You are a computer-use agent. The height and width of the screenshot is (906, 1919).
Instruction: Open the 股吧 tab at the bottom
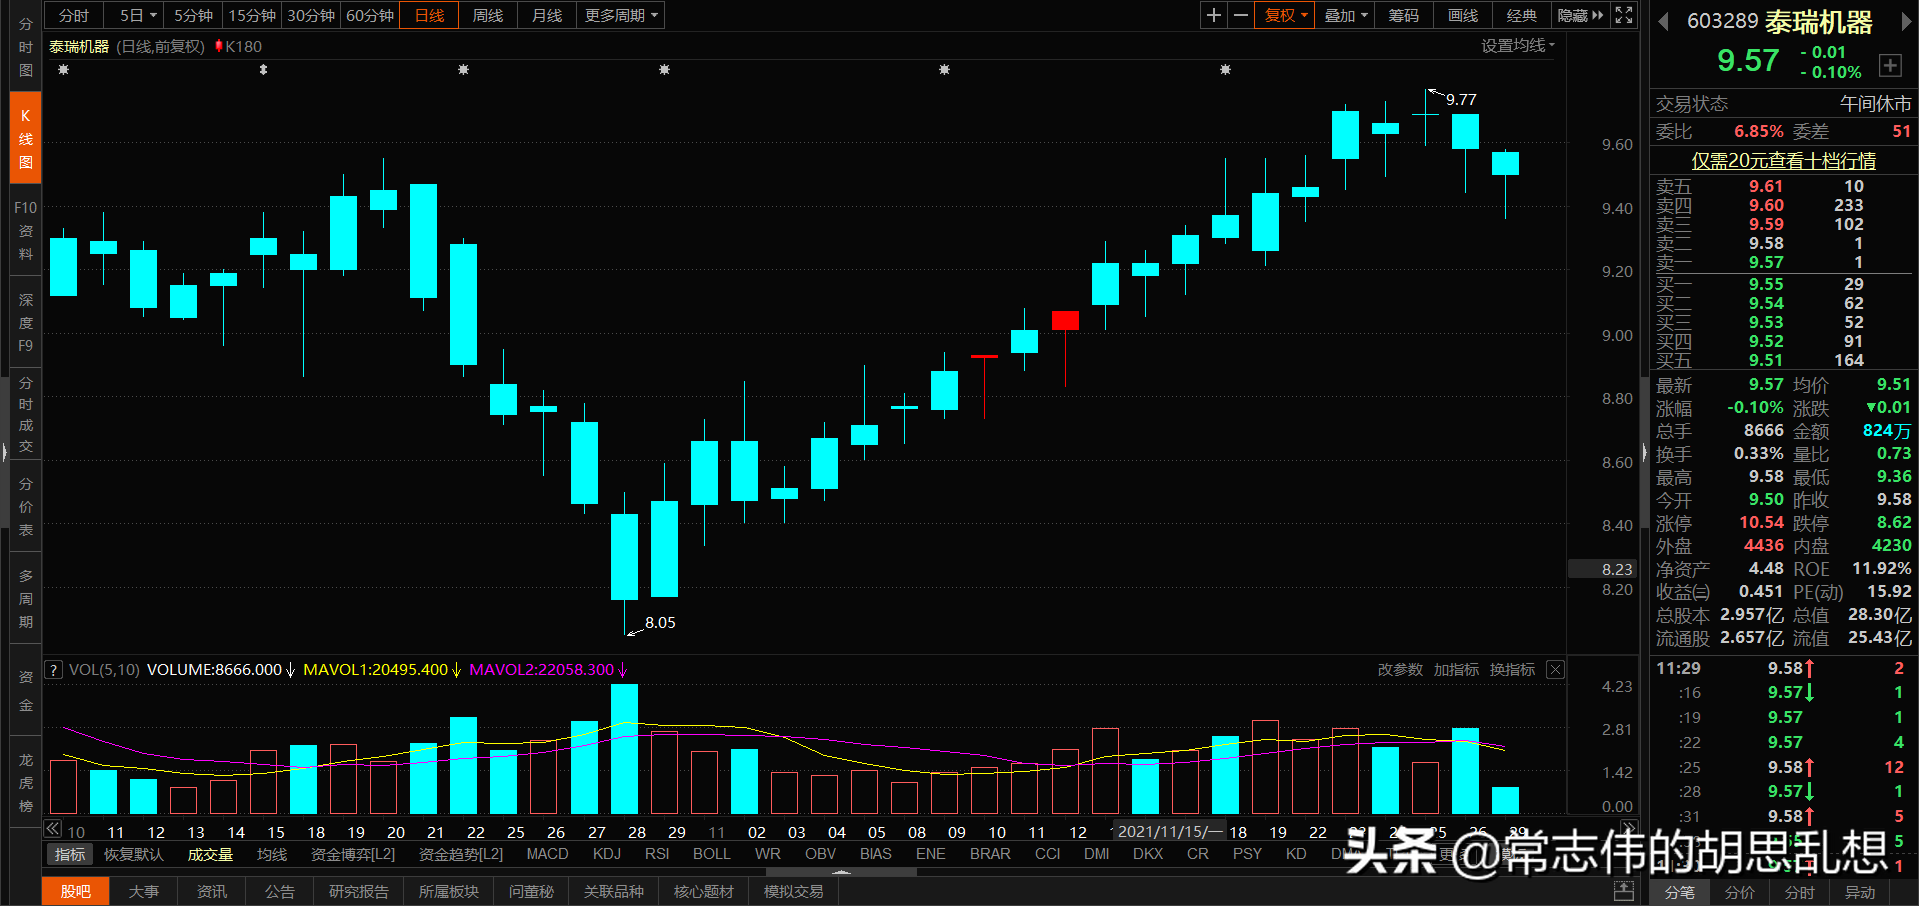75,890
